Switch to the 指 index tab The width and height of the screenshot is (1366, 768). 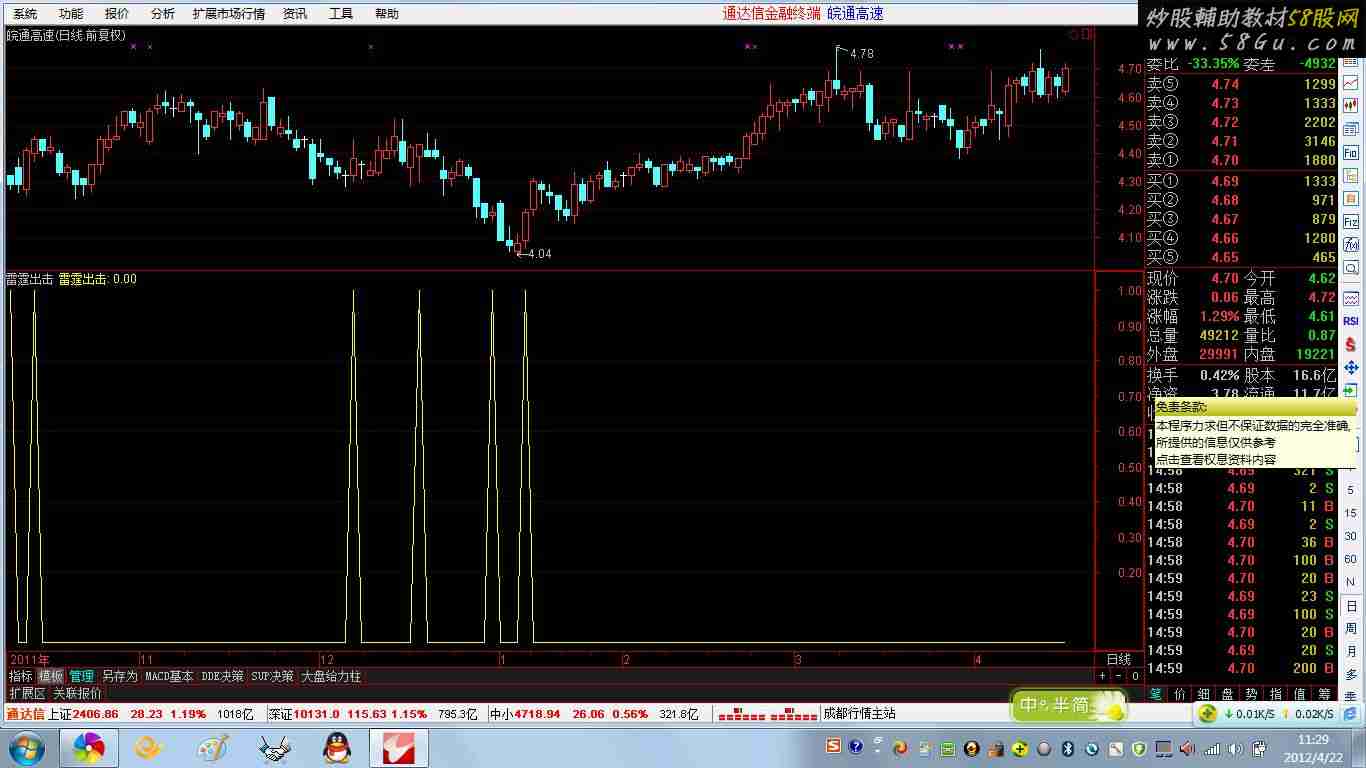pyautogui.click(x=1276, y=693)
